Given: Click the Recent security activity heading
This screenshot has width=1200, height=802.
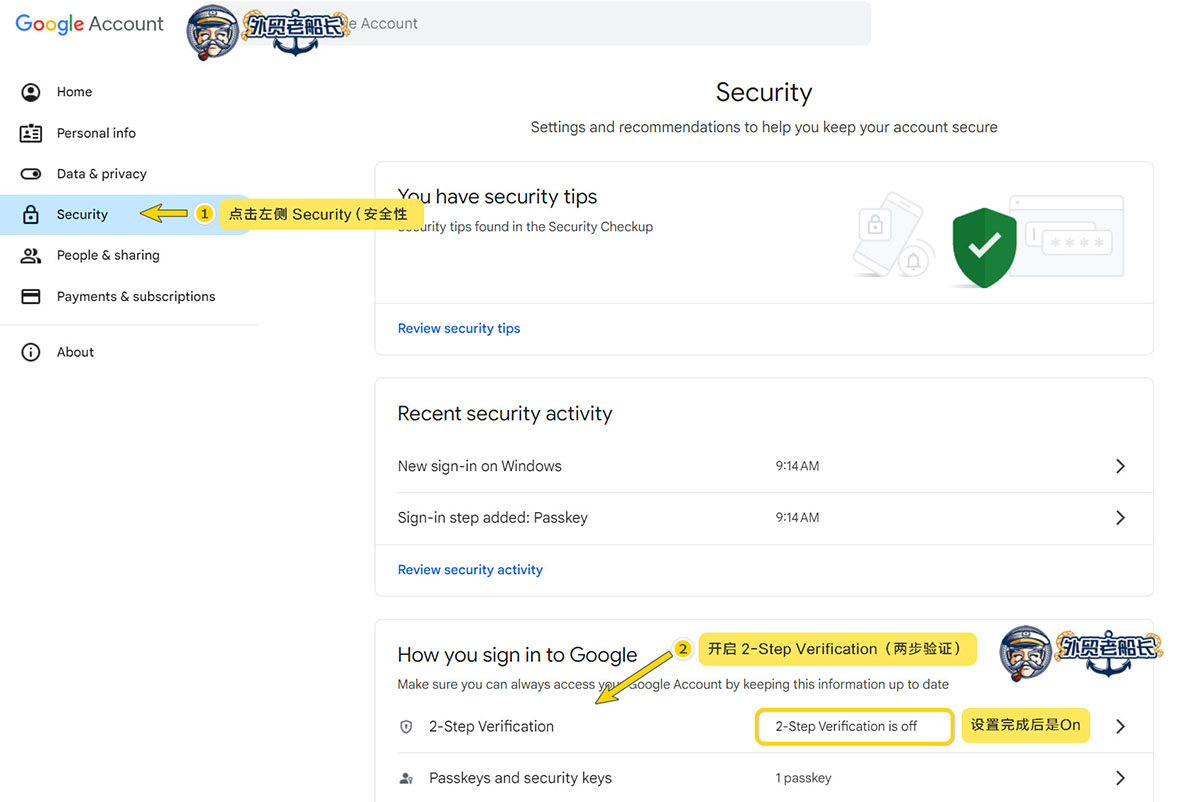Looking at the screenshot, I should click(505, 414).
